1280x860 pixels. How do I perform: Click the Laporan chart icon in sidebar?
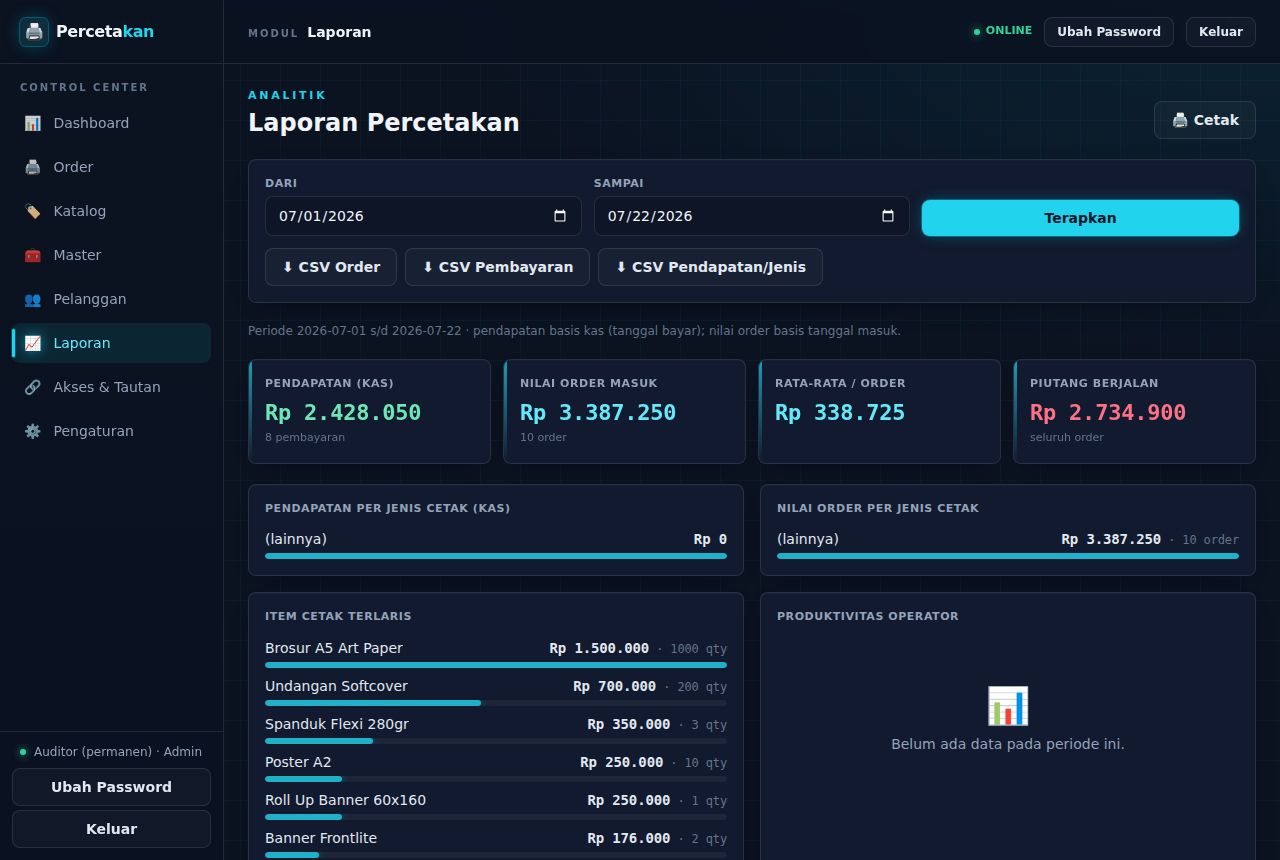[x=33, y=343]
